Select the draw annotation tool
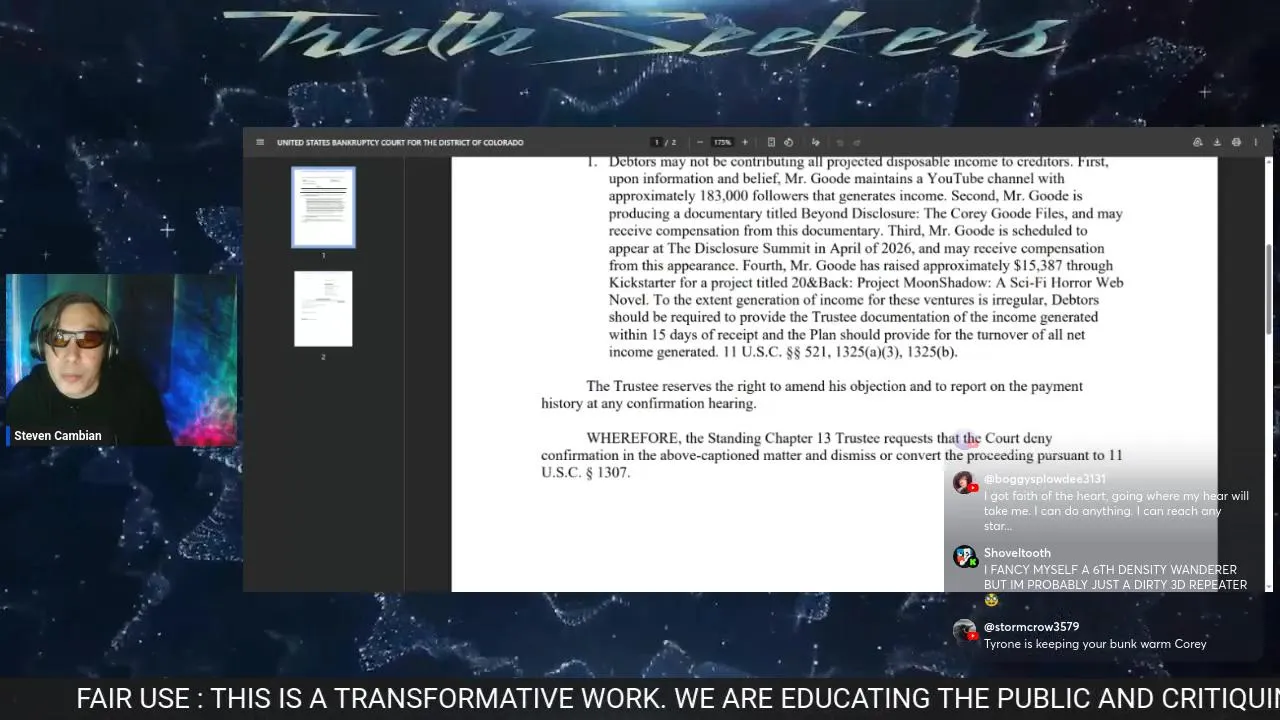Image resolution: width=1280 pixels, height=720 pixels. click(816, 142)
